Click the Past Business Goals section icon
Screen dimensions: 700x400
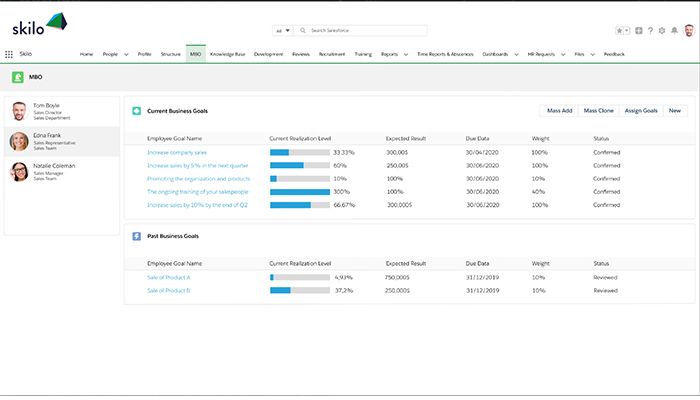pos(136,236)
